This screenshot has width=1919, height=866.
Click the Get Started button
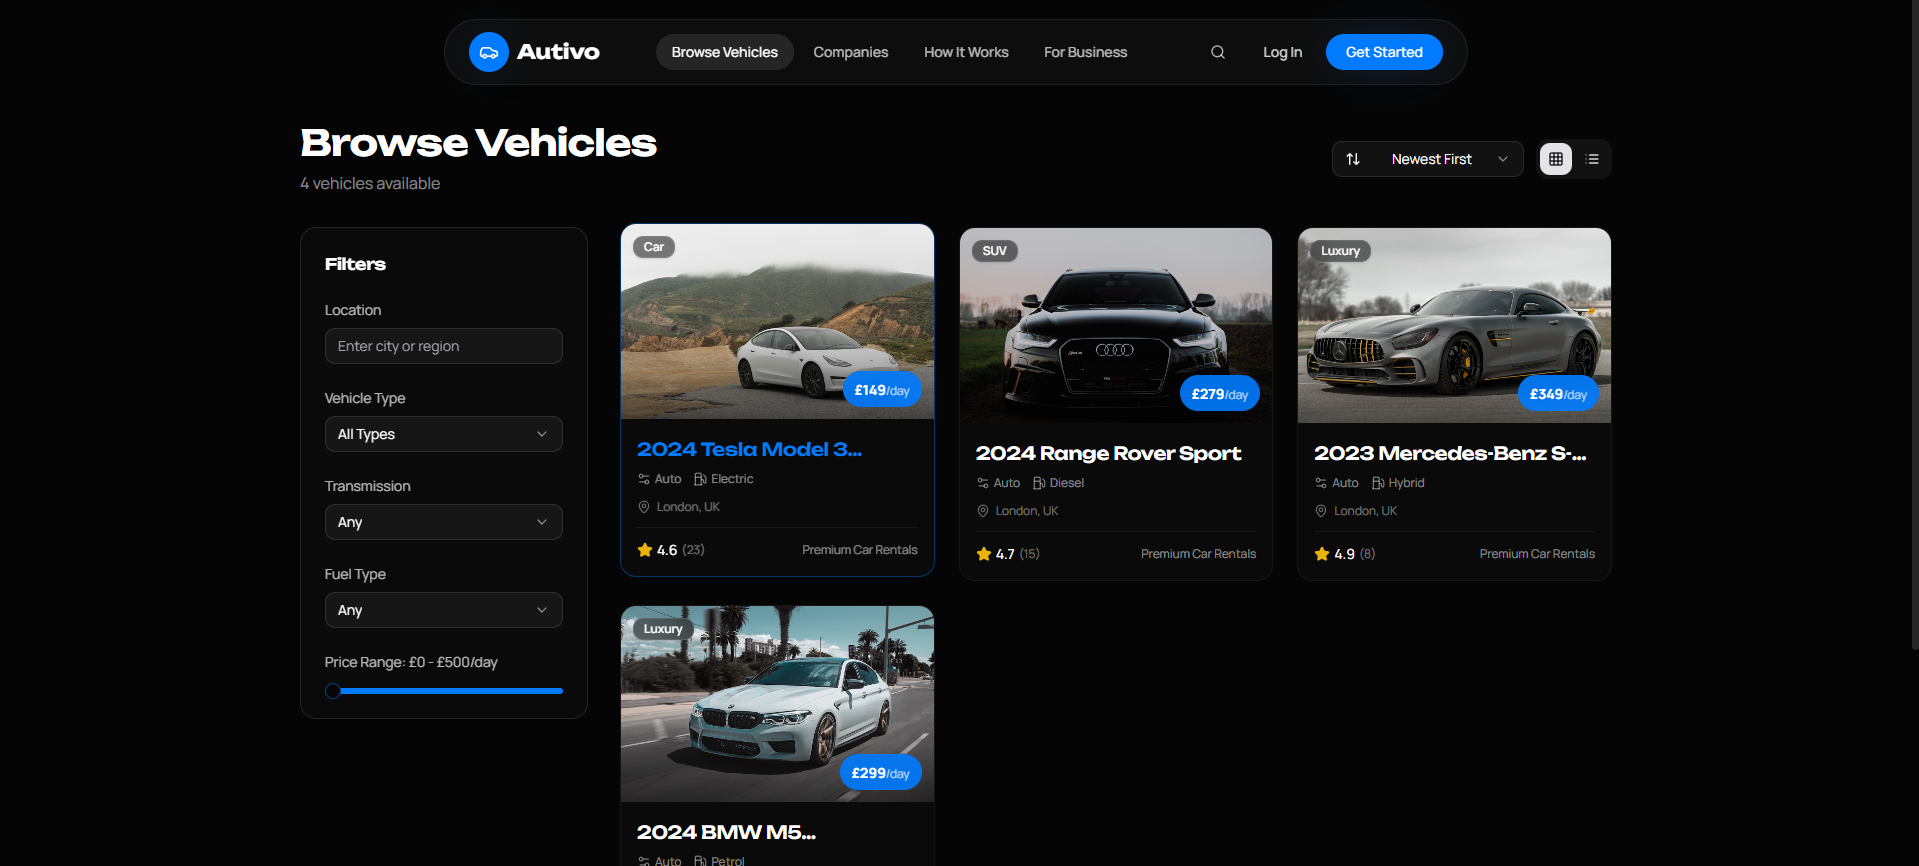pos(1384,52)
